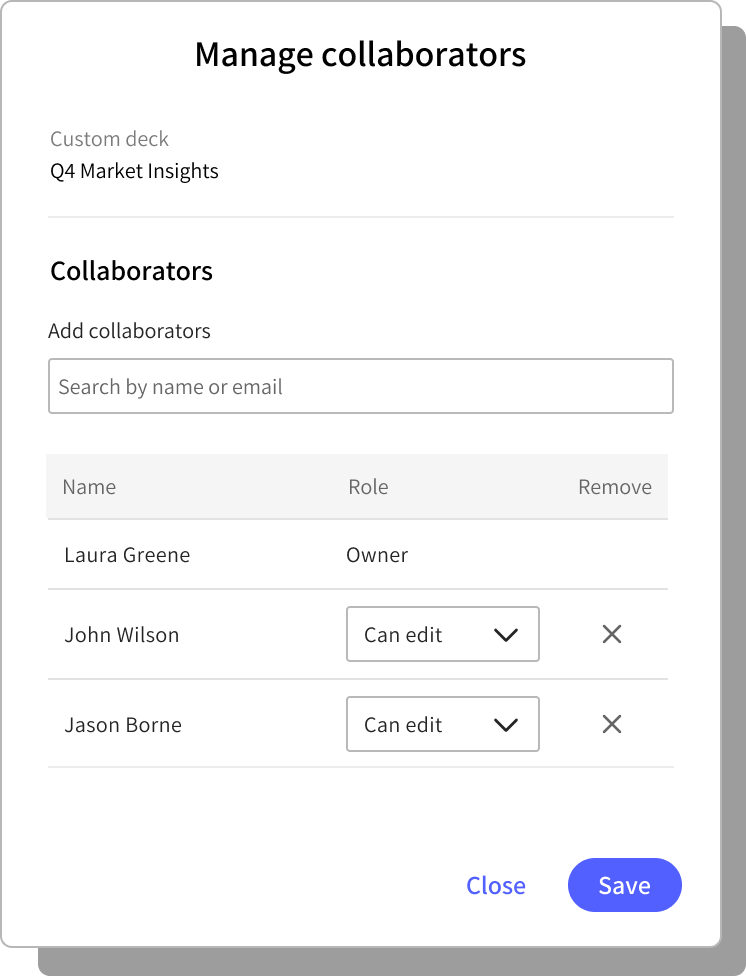The image size is (746, 976).
Task: Click the Role column header
Action: [368, 487]
